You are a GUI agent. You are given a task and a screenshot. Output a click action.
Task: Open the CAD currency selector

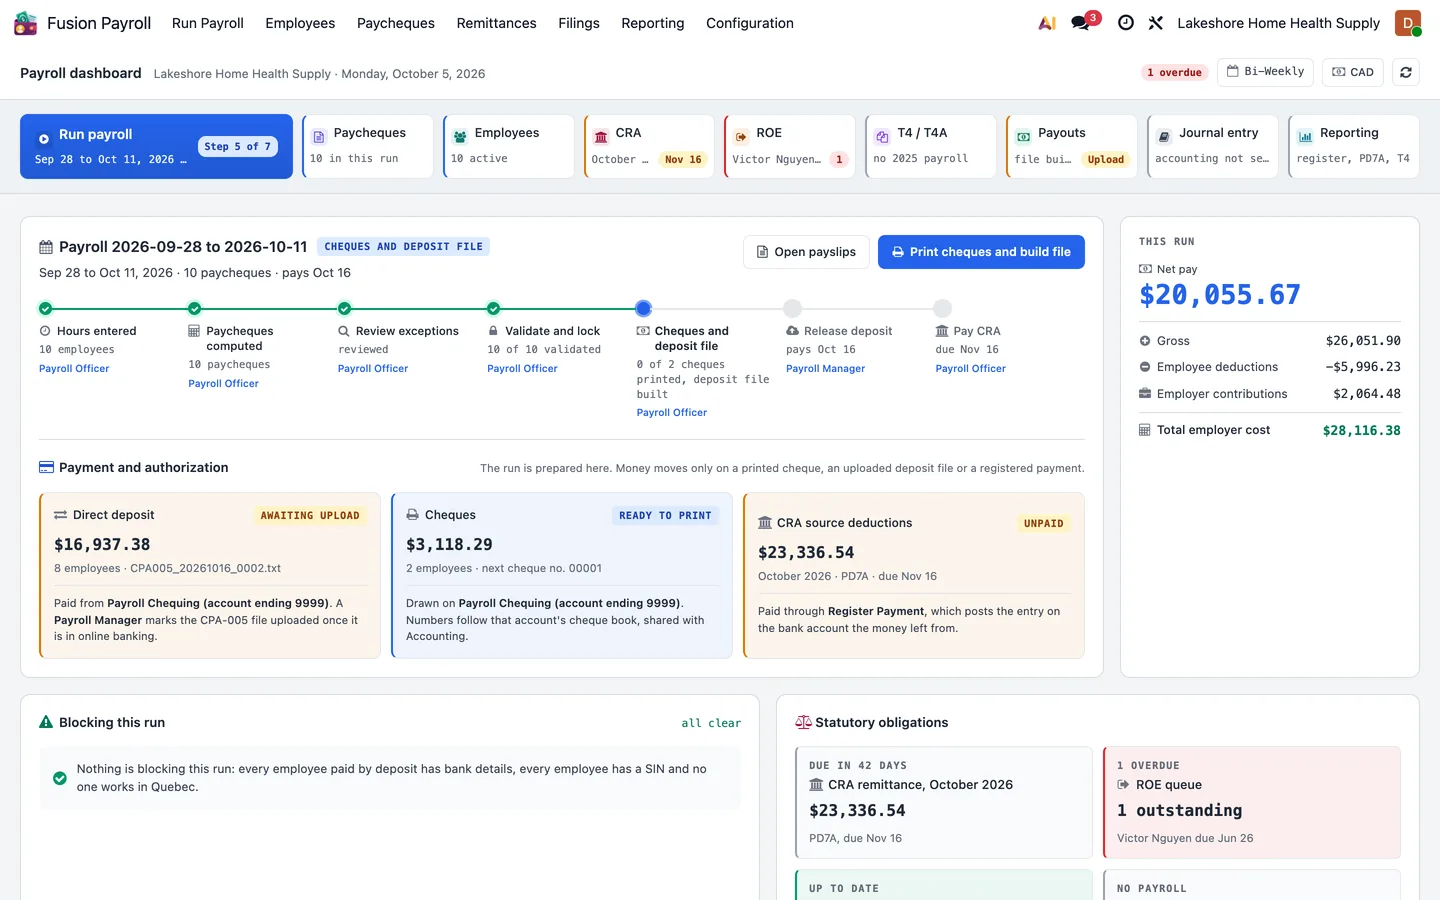tap(1353, 72)
